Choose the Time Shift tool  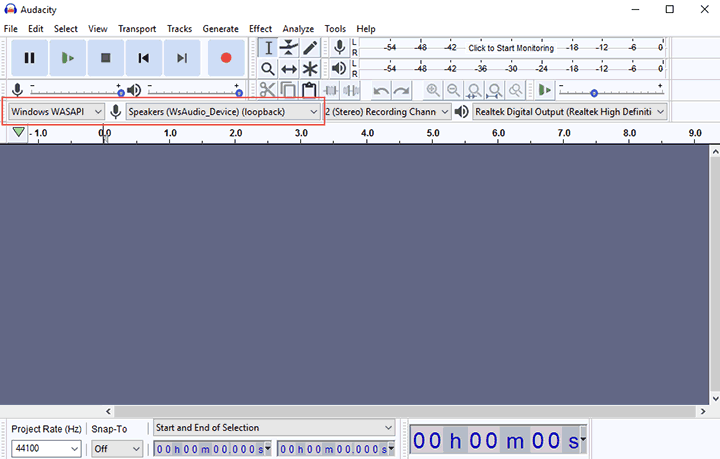coord(289,69)
